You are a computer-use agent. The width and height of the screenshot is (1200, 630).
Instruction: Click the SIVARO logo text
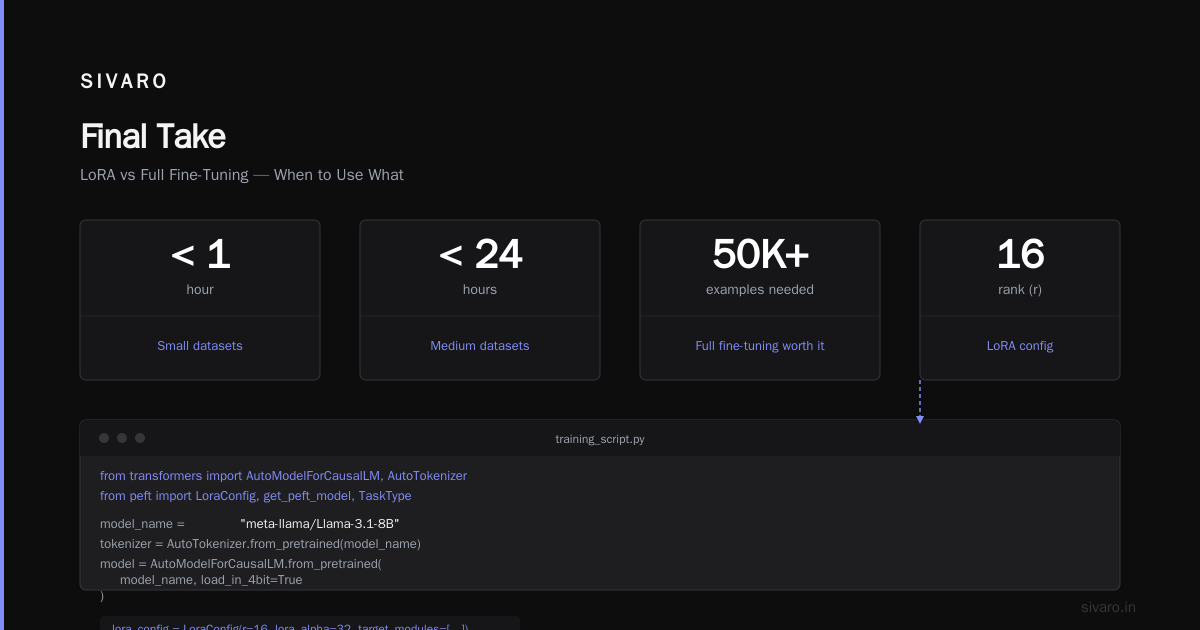click(x=124, y=82)
